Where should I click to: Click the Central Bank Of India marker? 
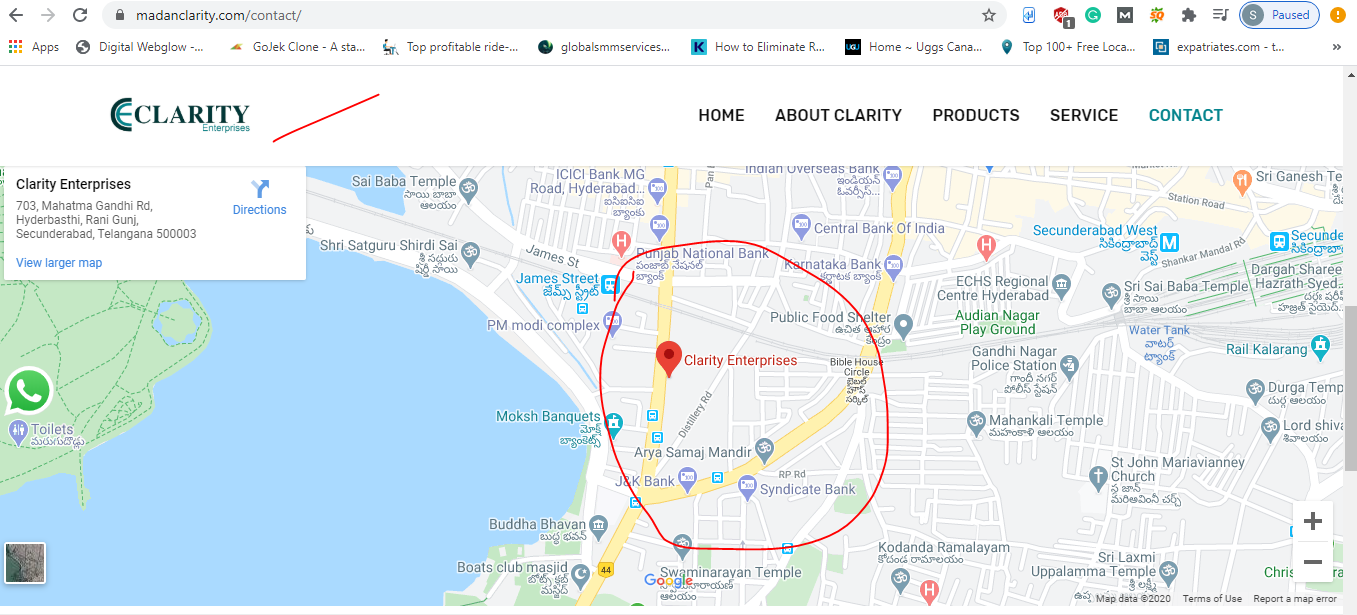click(x=800, y=226)
